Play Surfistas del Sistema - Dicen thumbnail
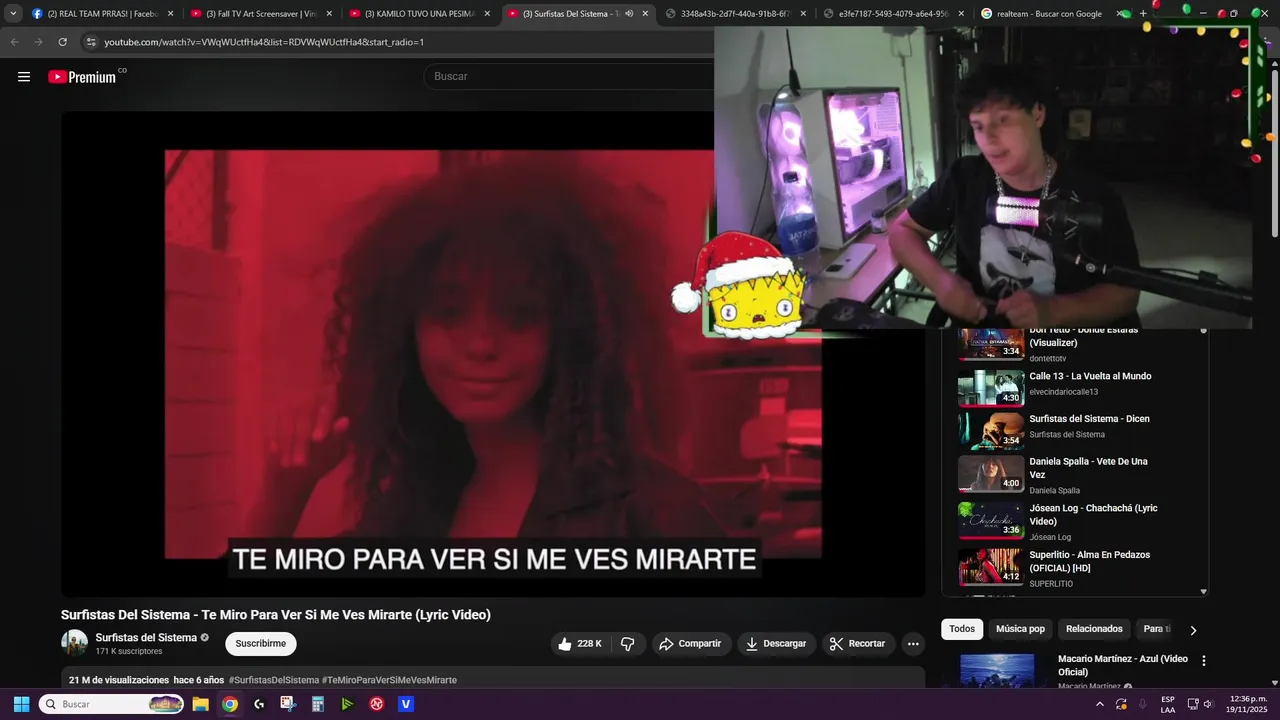 point(991,430)
